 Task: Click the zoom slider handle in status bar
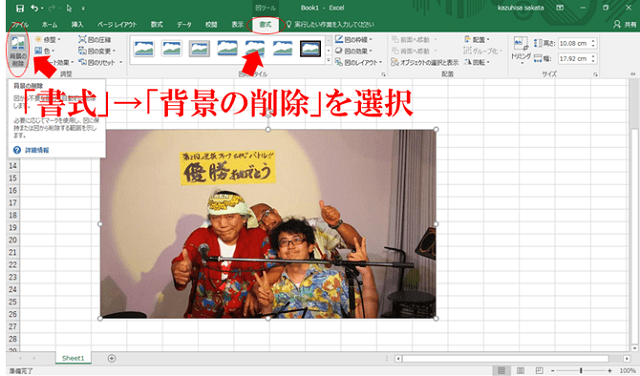click(x=581, y=371)
